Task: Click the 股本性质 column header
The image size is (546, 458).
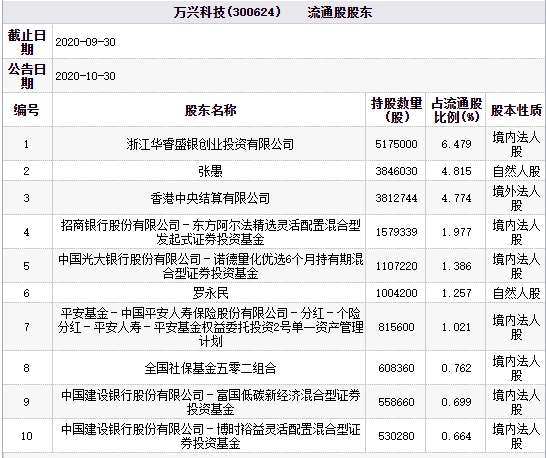Action: click(x=516, y=110)
